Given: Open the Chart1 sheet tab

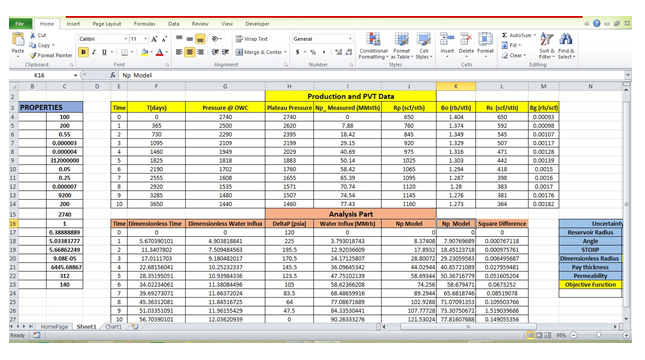Looking at the screenshot, I should 114,327.
